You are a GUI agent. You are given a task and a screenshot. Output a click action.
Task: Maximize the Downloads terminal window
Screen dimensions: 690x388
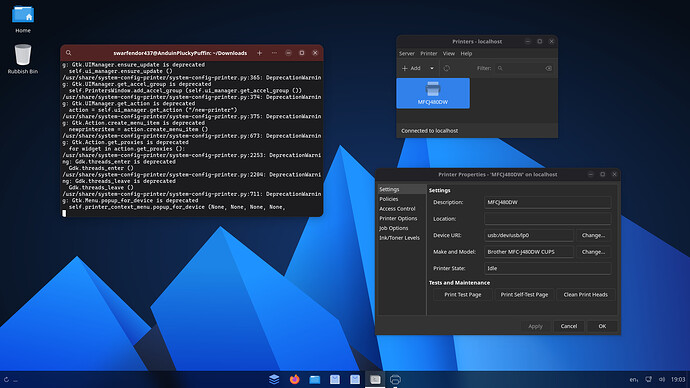tap(302, 53)
